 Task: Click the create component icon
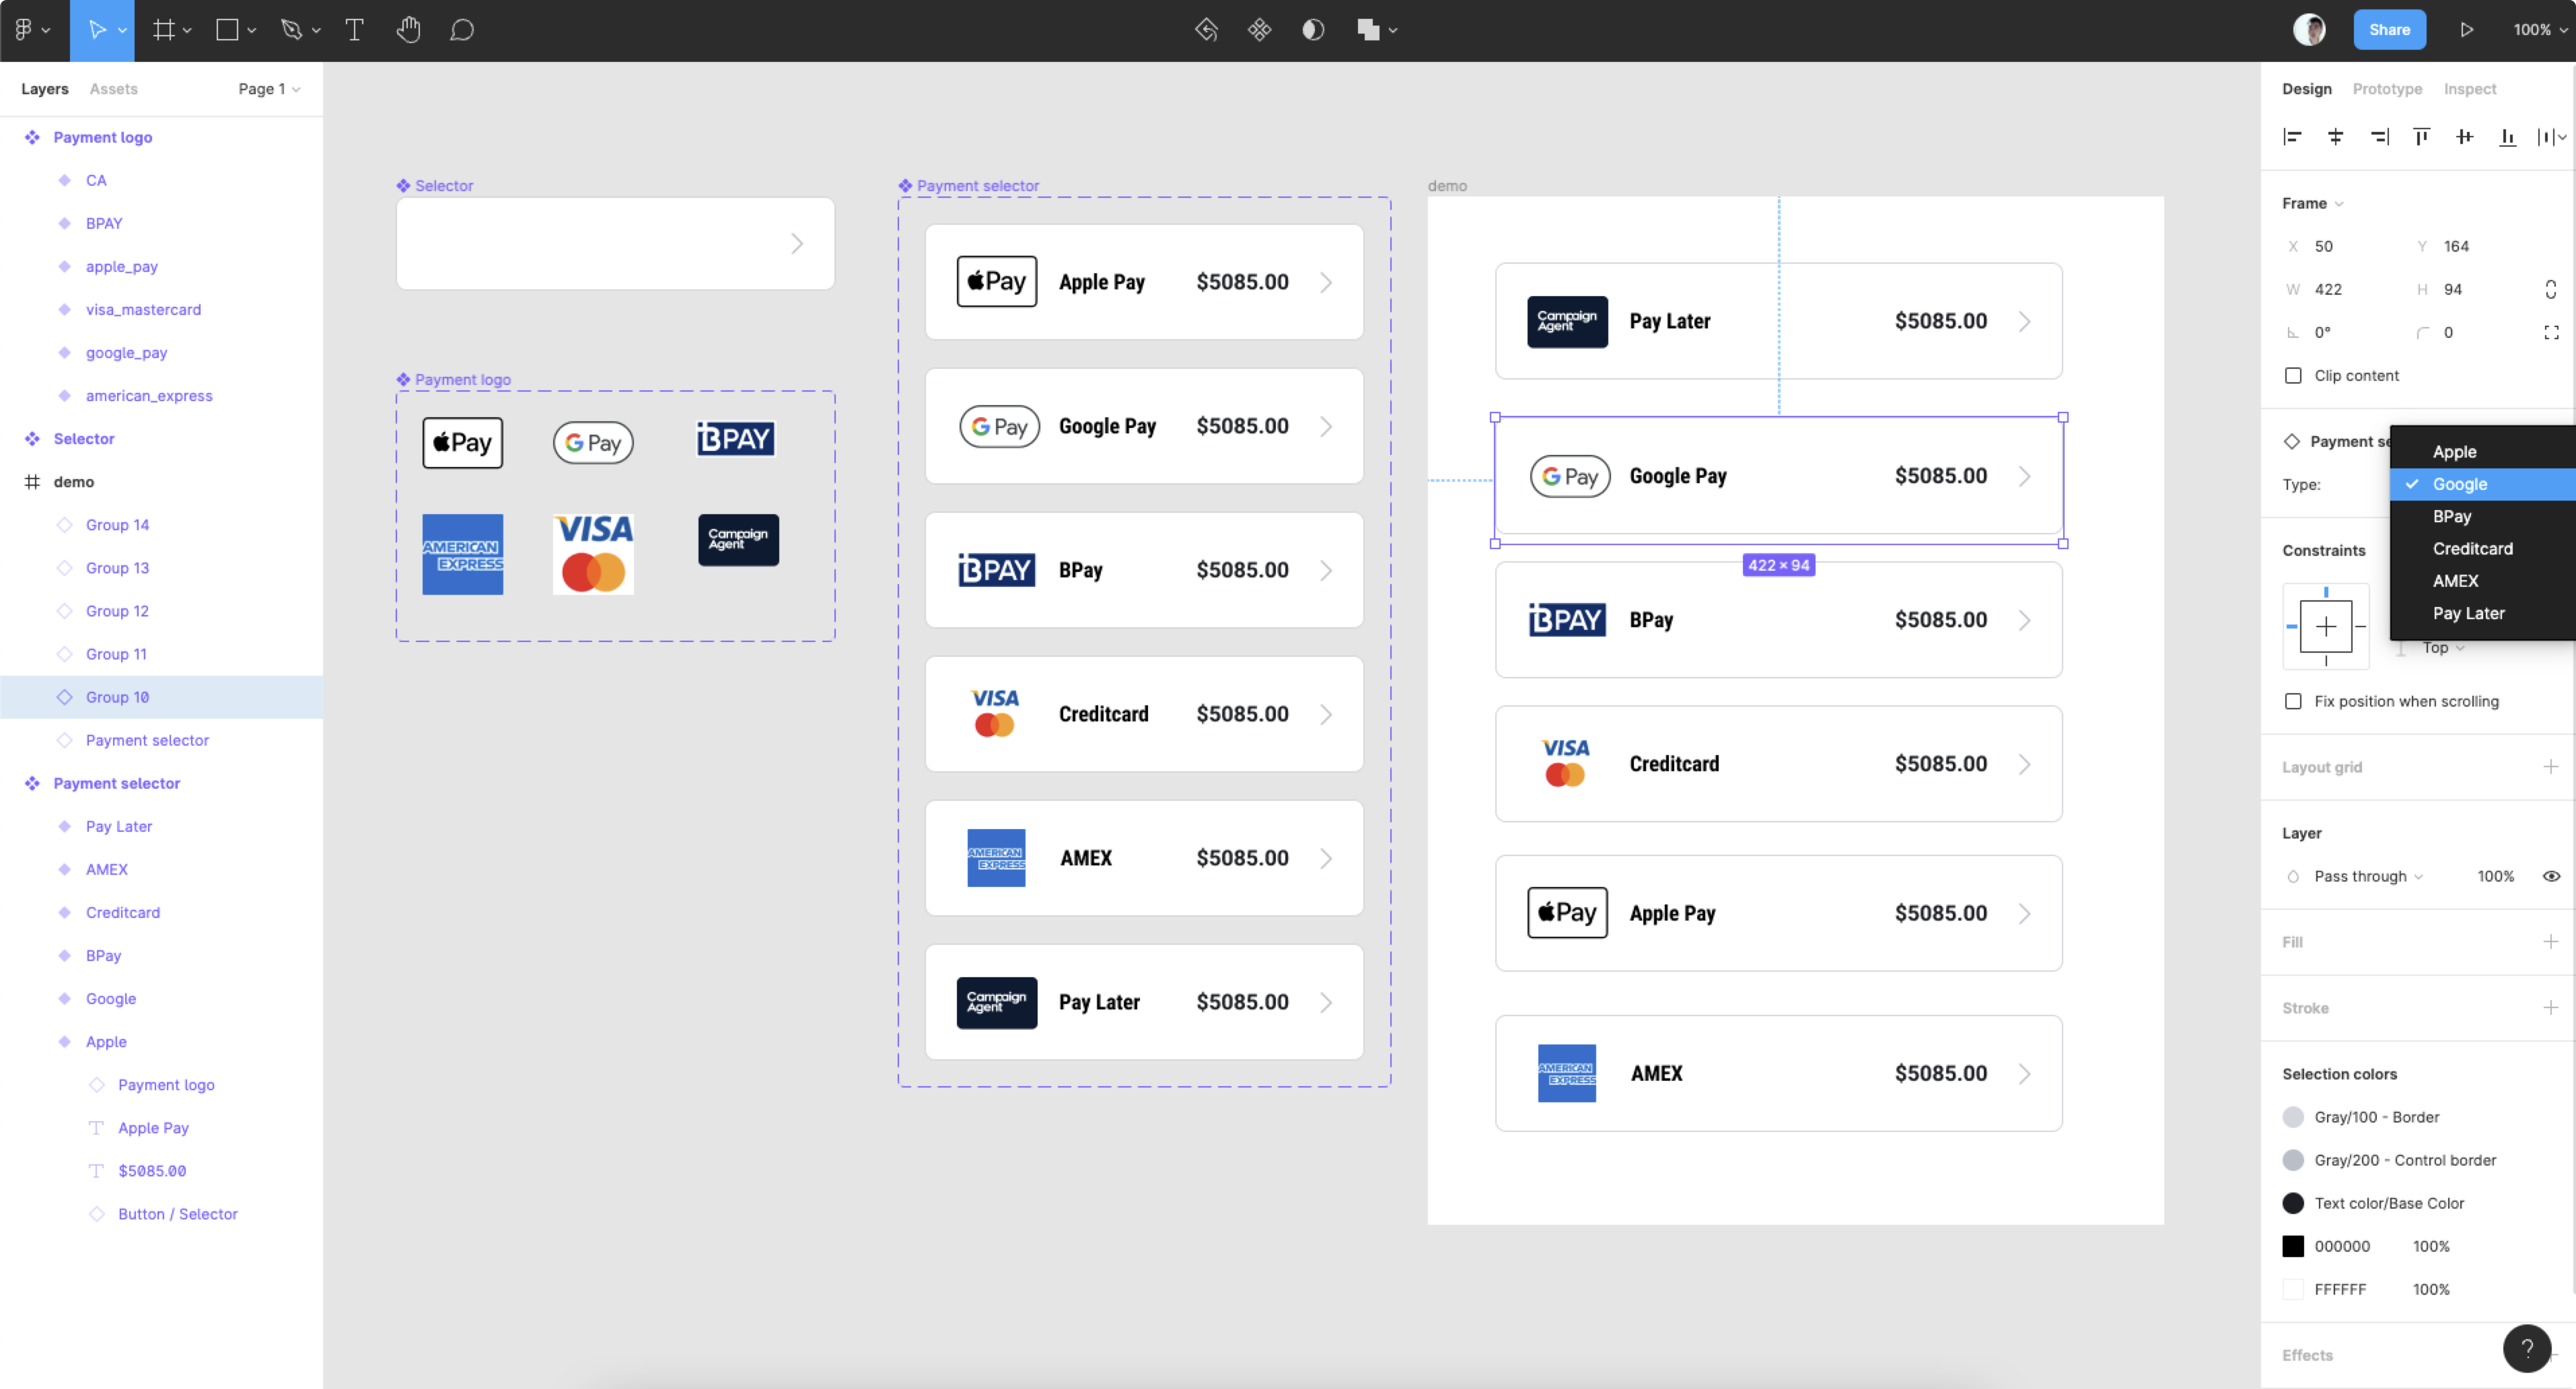(x=1259, y=30)
